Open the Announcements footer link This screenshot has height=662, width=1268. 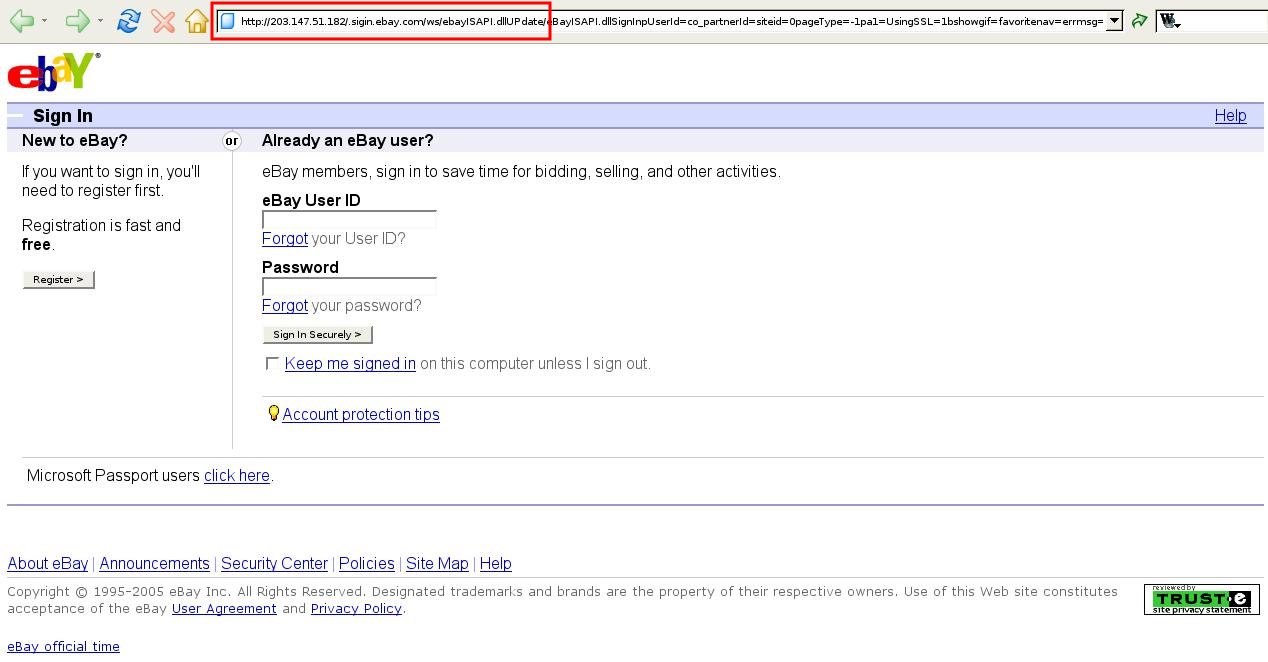pyautogui.click(x=154, y=563)
